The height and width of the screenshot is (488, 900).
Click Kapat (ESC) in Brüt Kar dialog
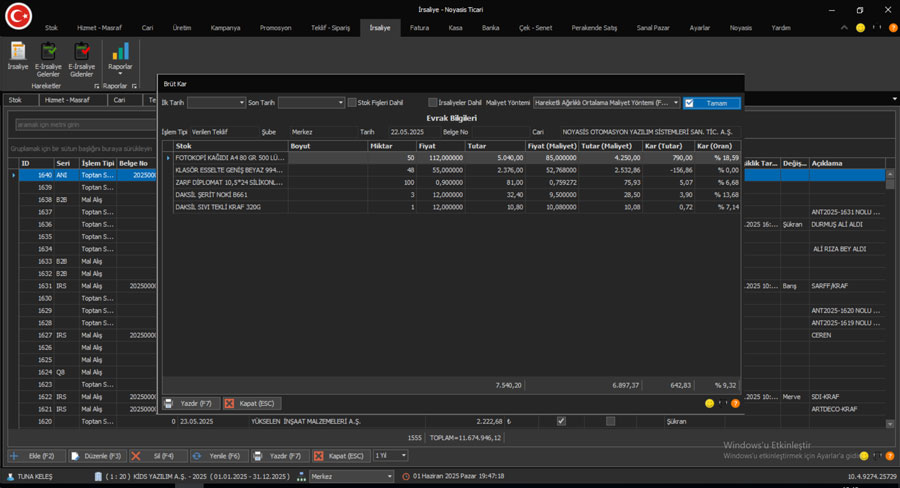(x=251, y=404)
